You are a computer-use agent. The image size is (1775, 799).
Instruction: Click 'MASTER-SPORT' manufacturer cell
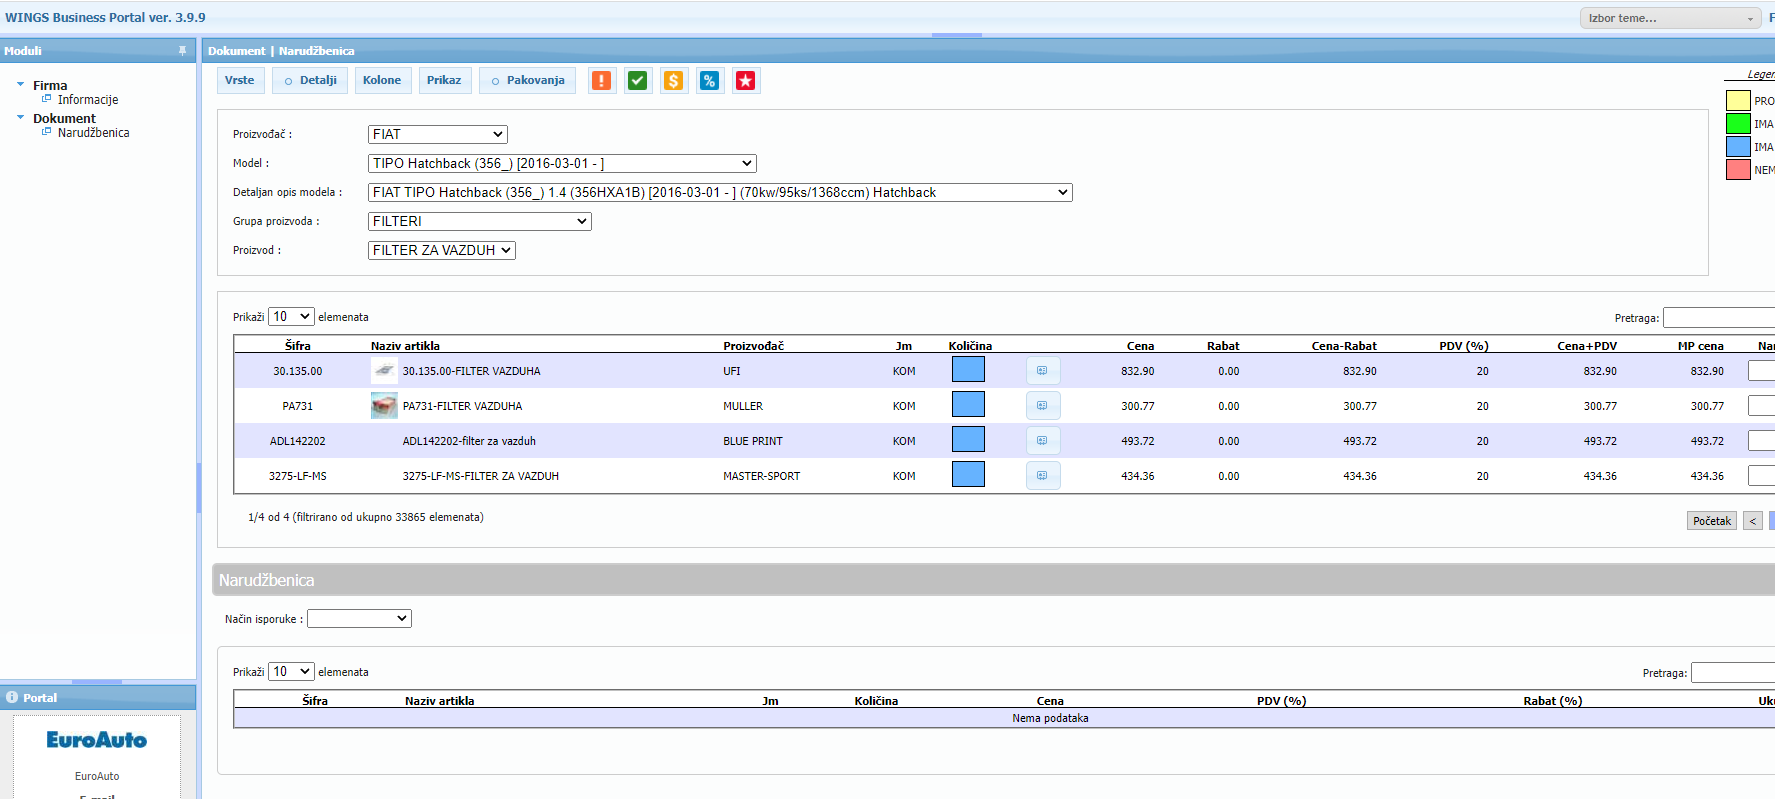click(762, 476)
